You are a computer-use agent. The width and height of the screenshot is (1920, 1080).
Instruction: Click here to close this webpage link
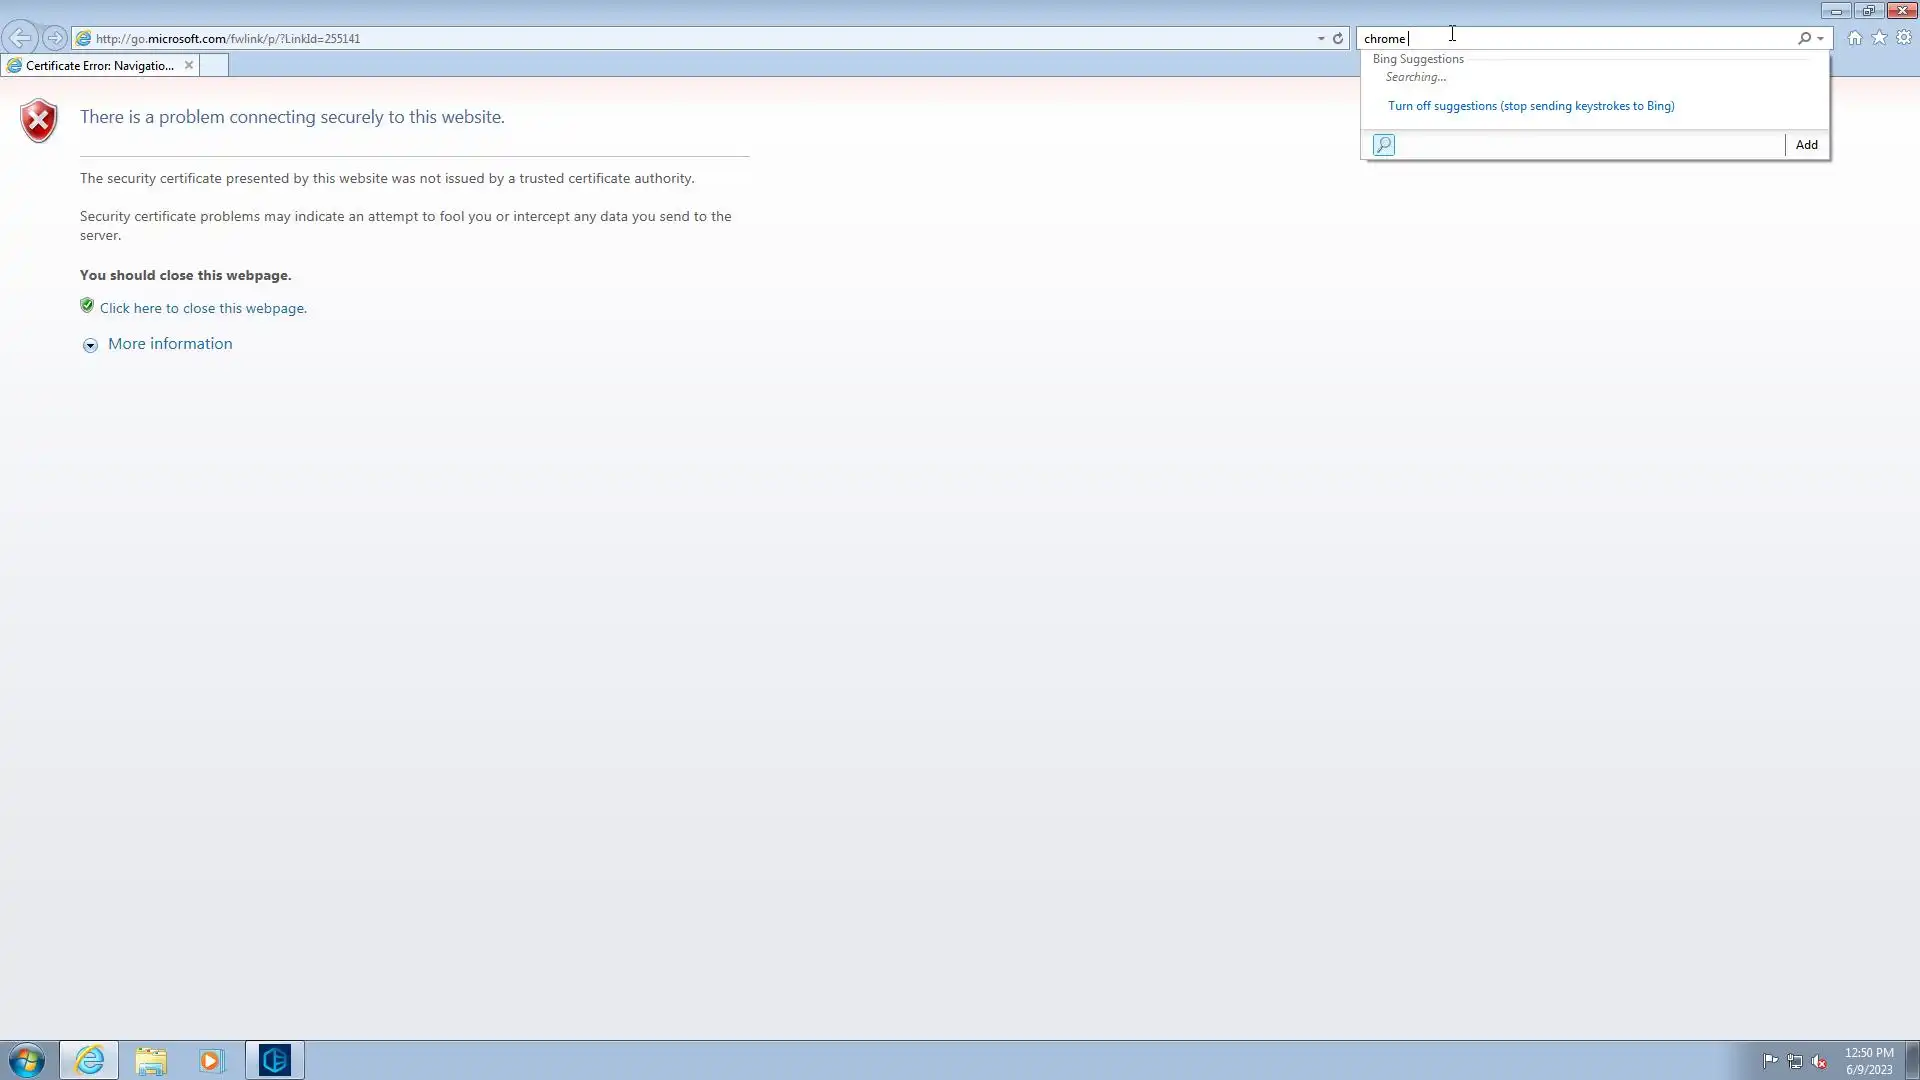tap(203, 308)
